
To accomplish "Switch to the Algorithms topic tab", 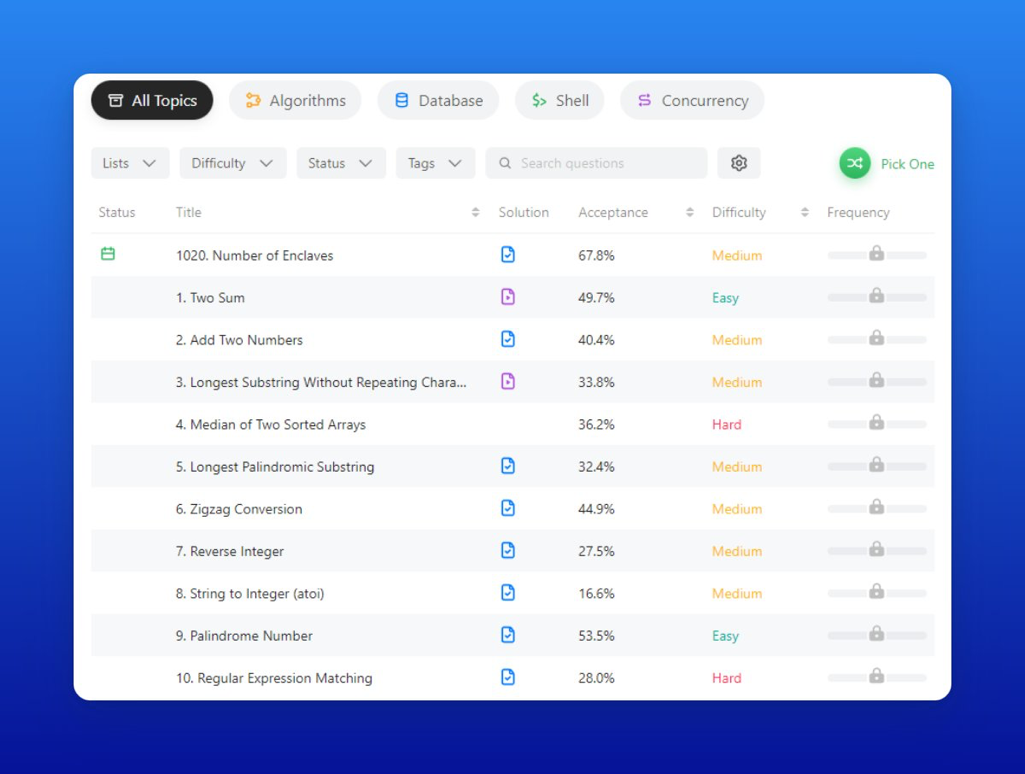I will pos(295,101).
